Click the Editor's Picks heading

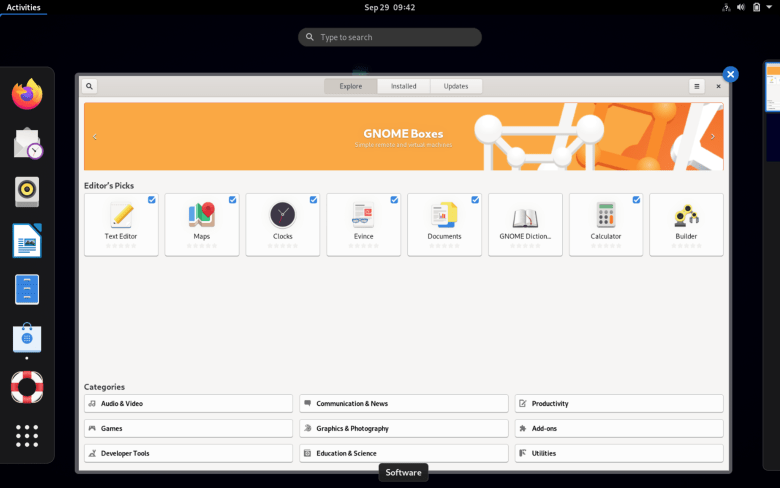click(x=109, y=186)
